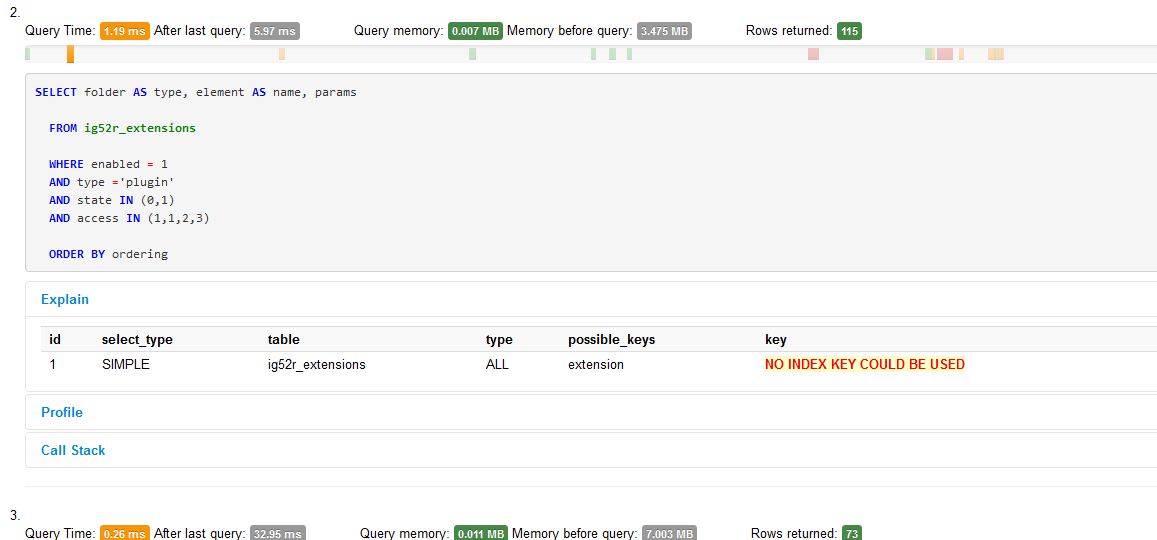The height and width of the screenshot is (540, 1157).
Task: Click the id cell showing '1'
Action: tap(52, 364)
